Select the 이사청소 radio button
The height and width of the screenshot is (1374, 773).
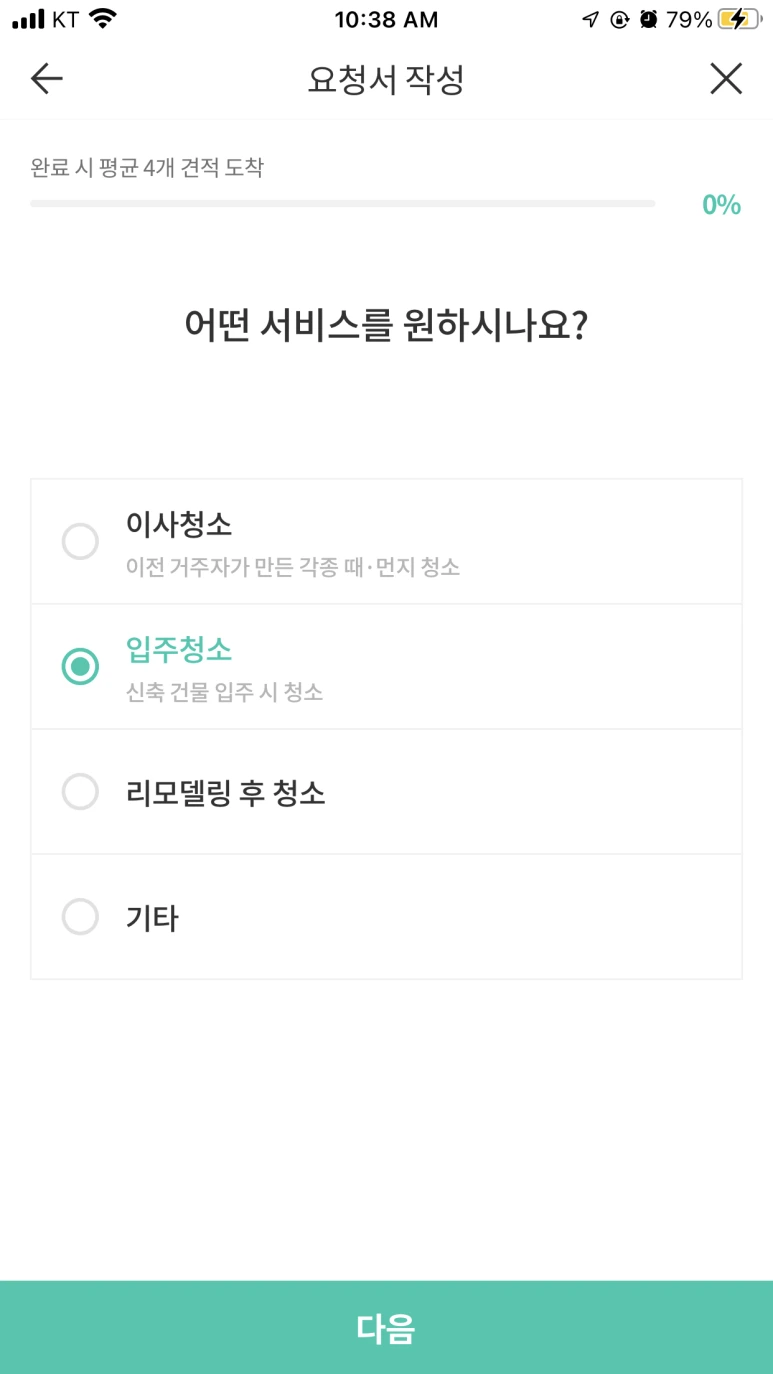pos(80,542)
